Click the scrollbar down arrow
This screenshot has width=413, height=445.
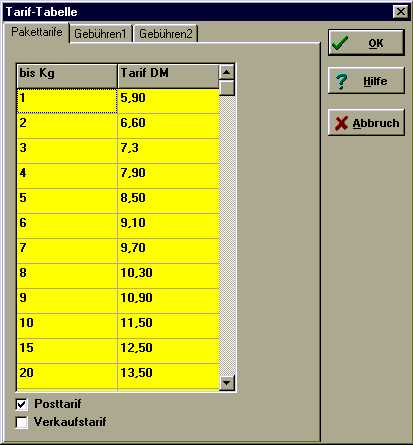pyautogui.click(x=227, y=382)
